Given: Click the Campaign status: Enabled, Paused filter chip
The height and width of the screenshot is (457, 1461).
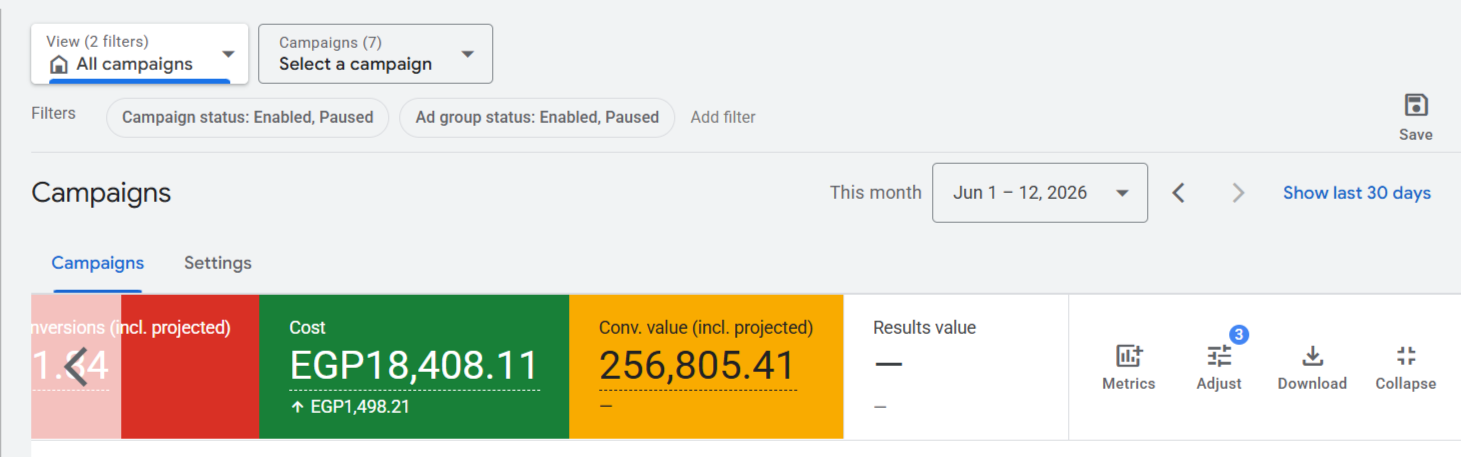Looking at the screenshot, I should 247,117.
